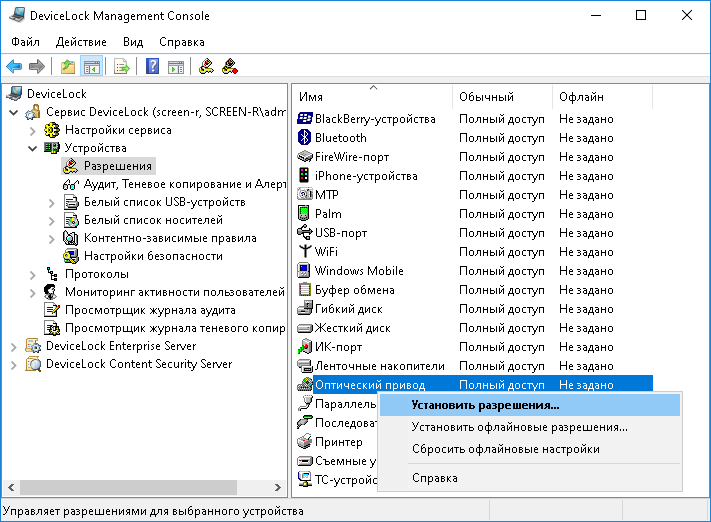Select the WiFi device entry
Screen dimensions: 711x522
(326, 252)
